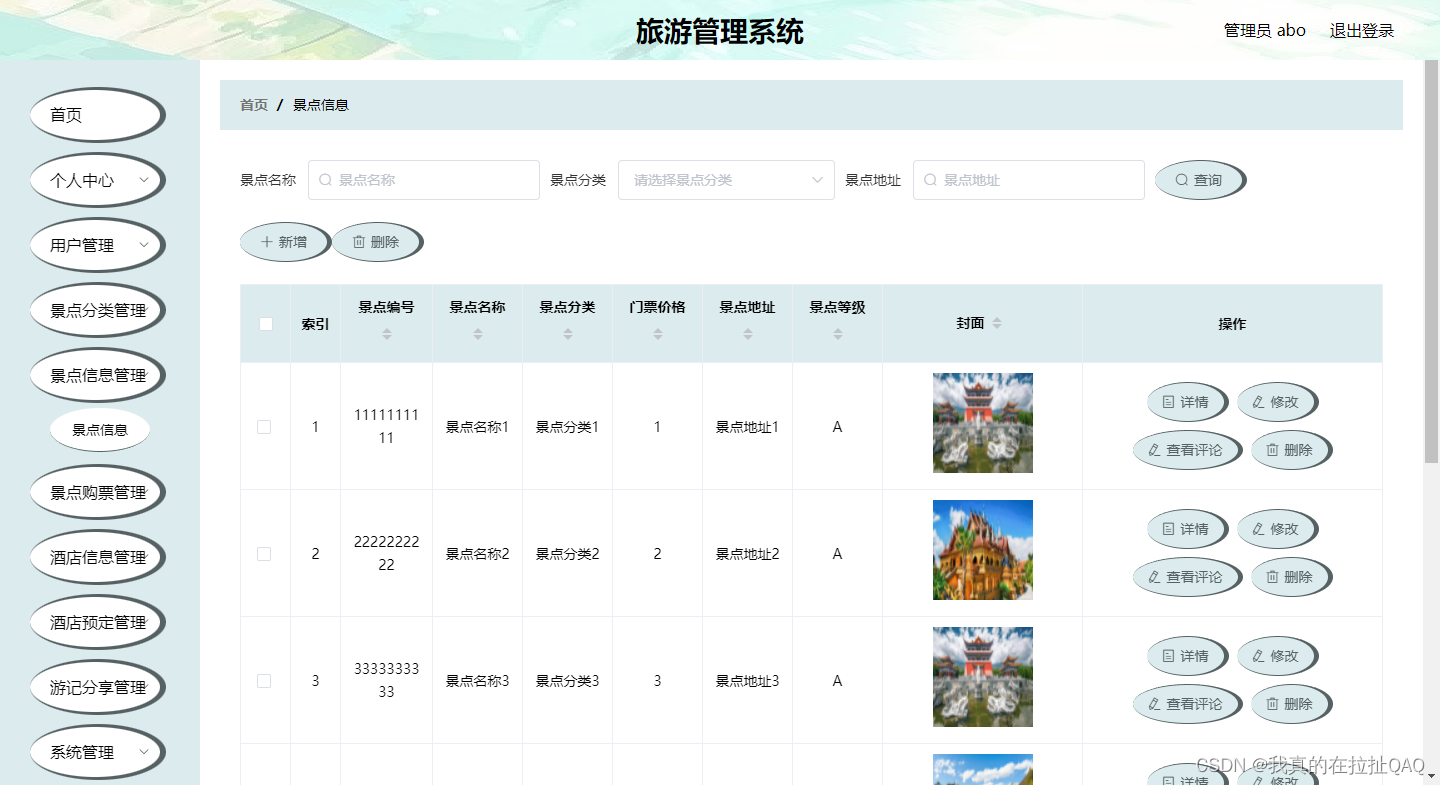This screenshot has width=1440, height=785.
Task: Open 查看评论 for 景点名称3
Action: pyautogui.click(x=1187, y=703)
